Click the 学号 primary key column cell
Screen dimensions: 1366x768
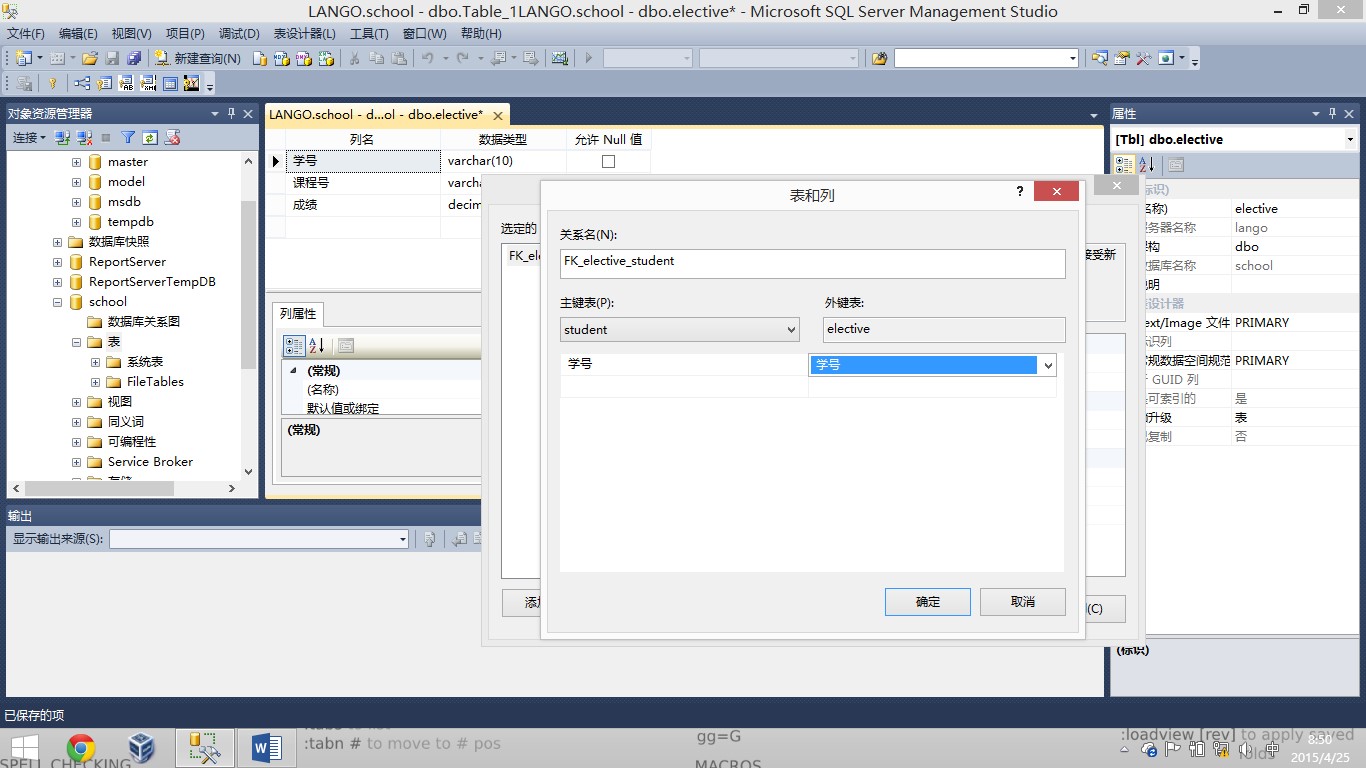pos(684,364)
